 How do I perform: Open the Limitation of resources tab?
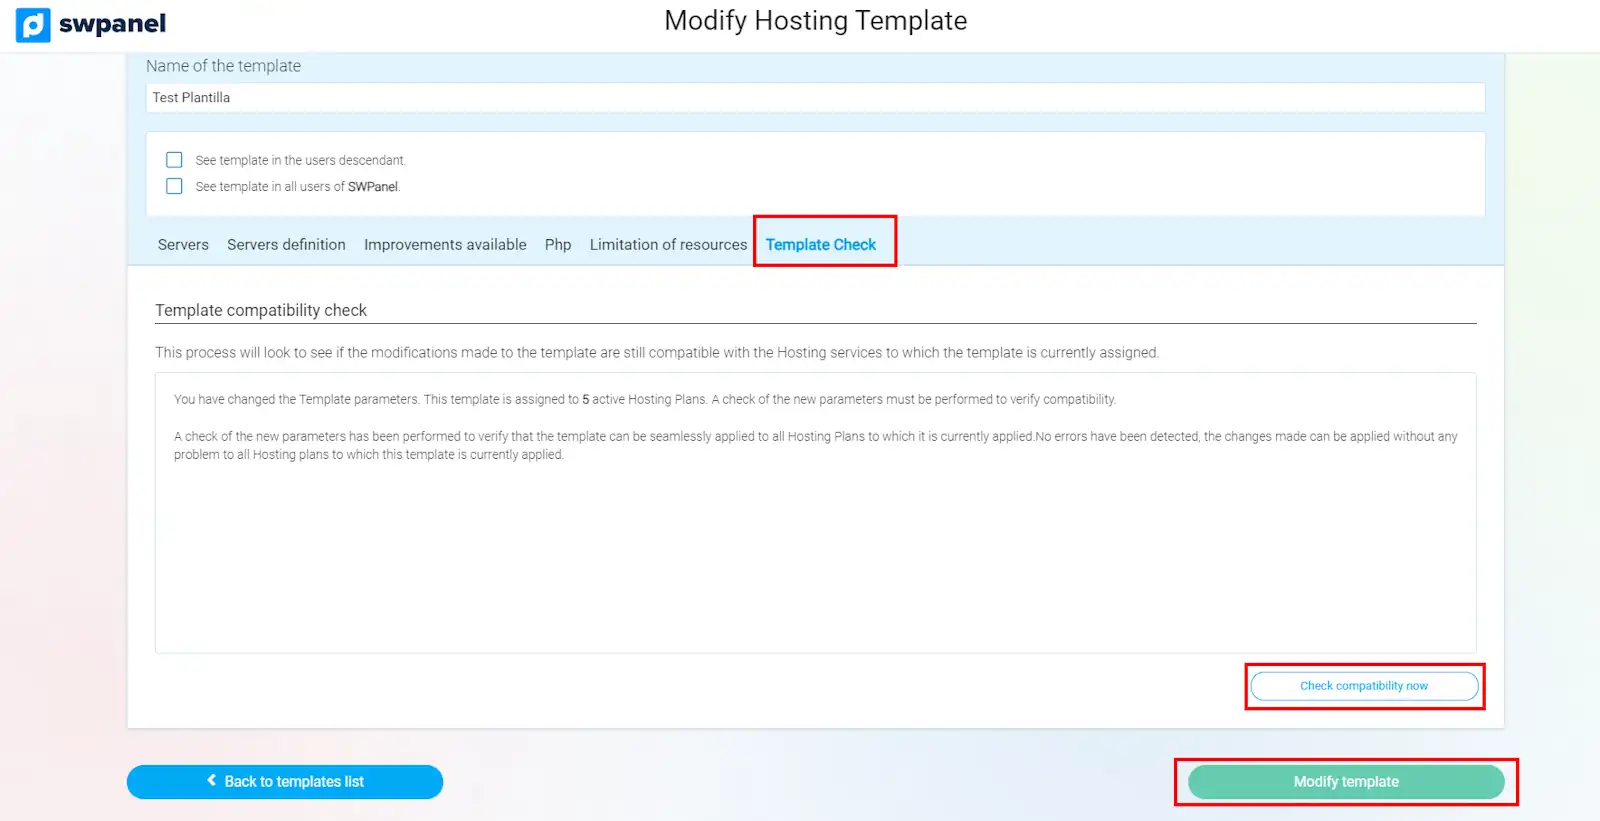point(668,245)
